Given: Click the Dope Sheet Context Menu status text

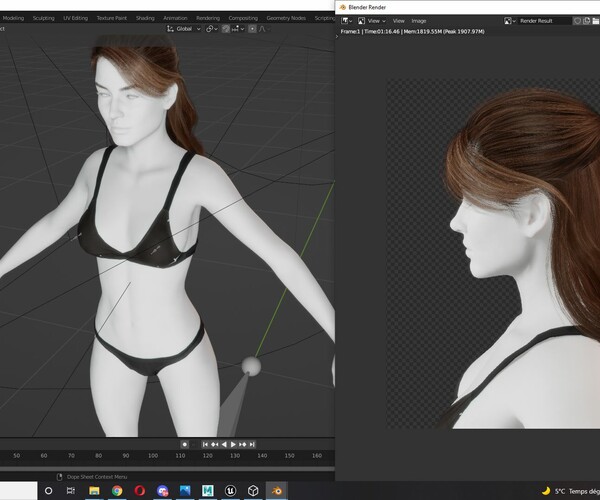Looking at the screenshot, I should click(x=97, y=477).
